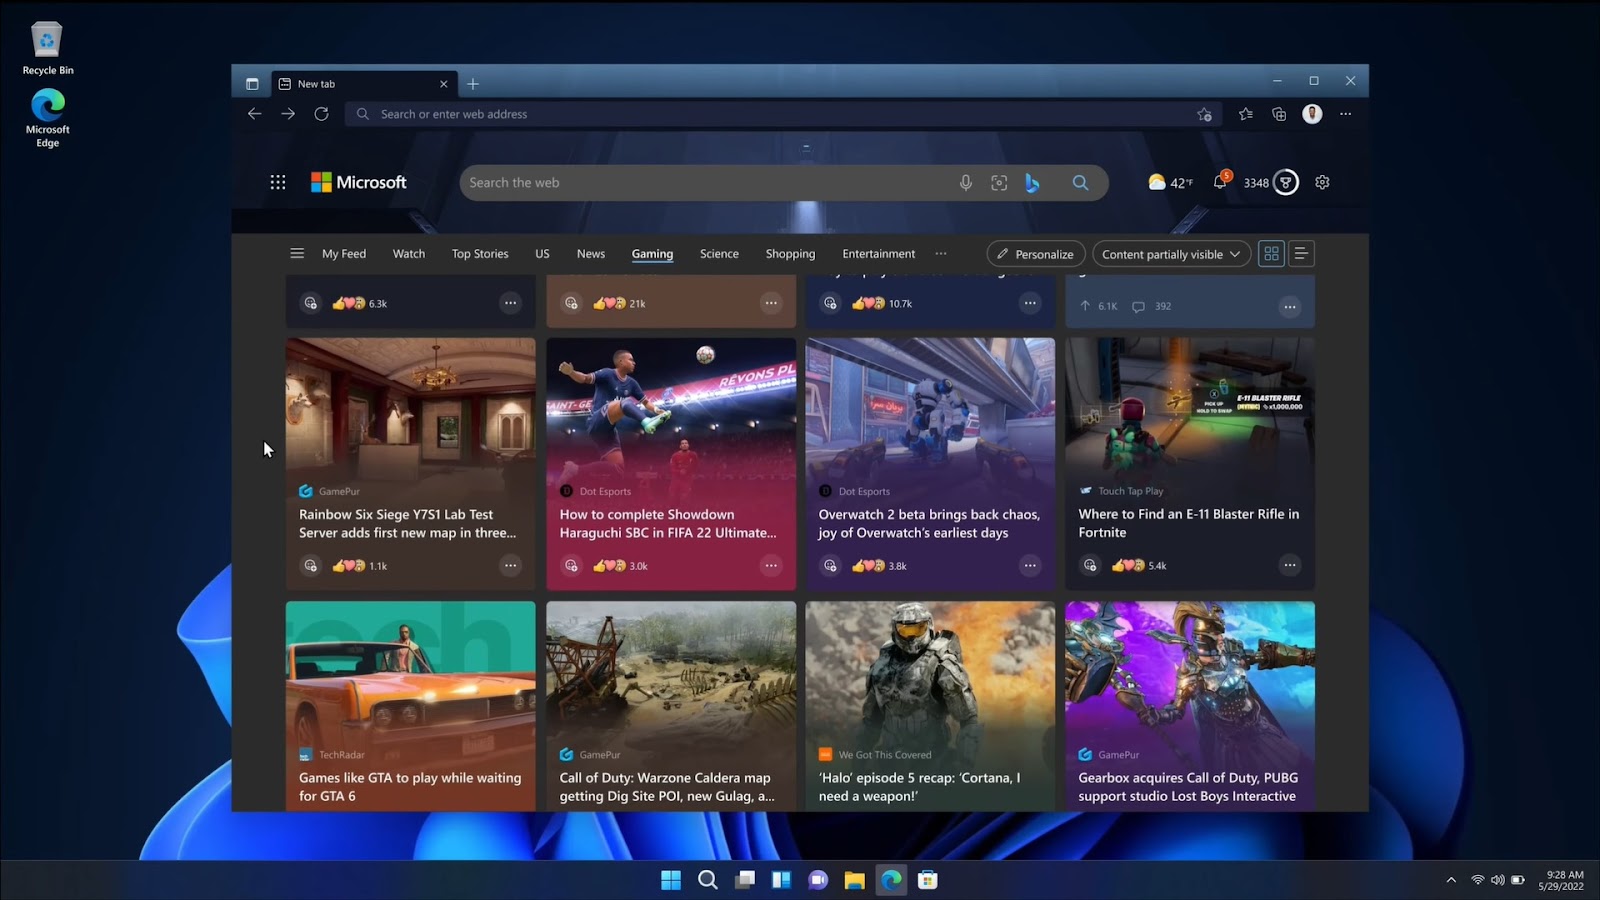The height and width of the screenshot is (900, 1600).
Task: Open Where to Find an E-11 Blaster article
Action: [x=1189, y=523]
